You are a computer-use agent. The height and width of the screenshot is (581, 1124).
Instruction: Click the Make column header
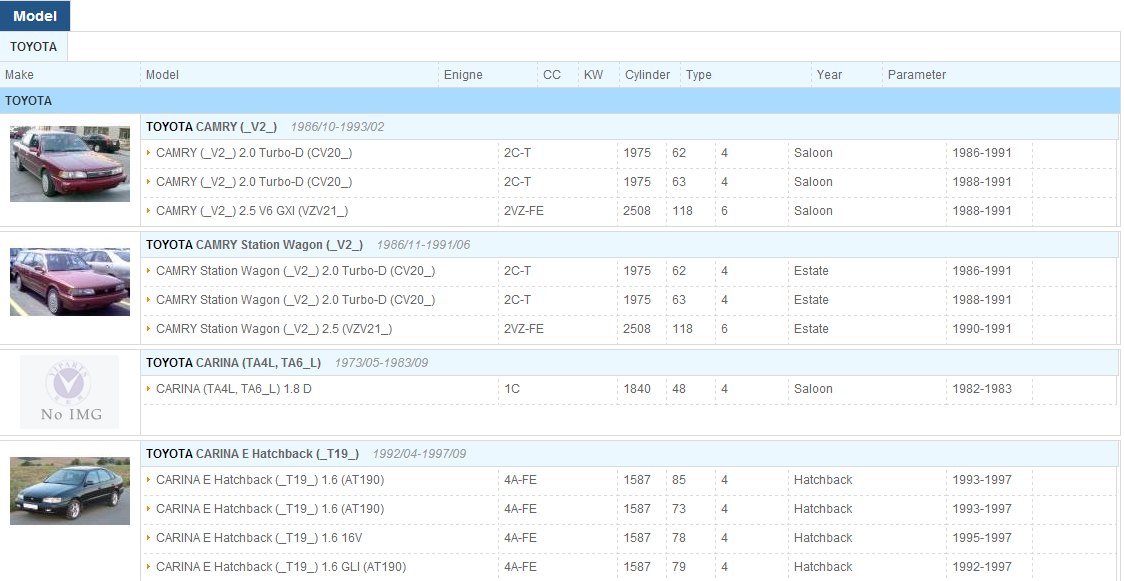pos(19,75)
